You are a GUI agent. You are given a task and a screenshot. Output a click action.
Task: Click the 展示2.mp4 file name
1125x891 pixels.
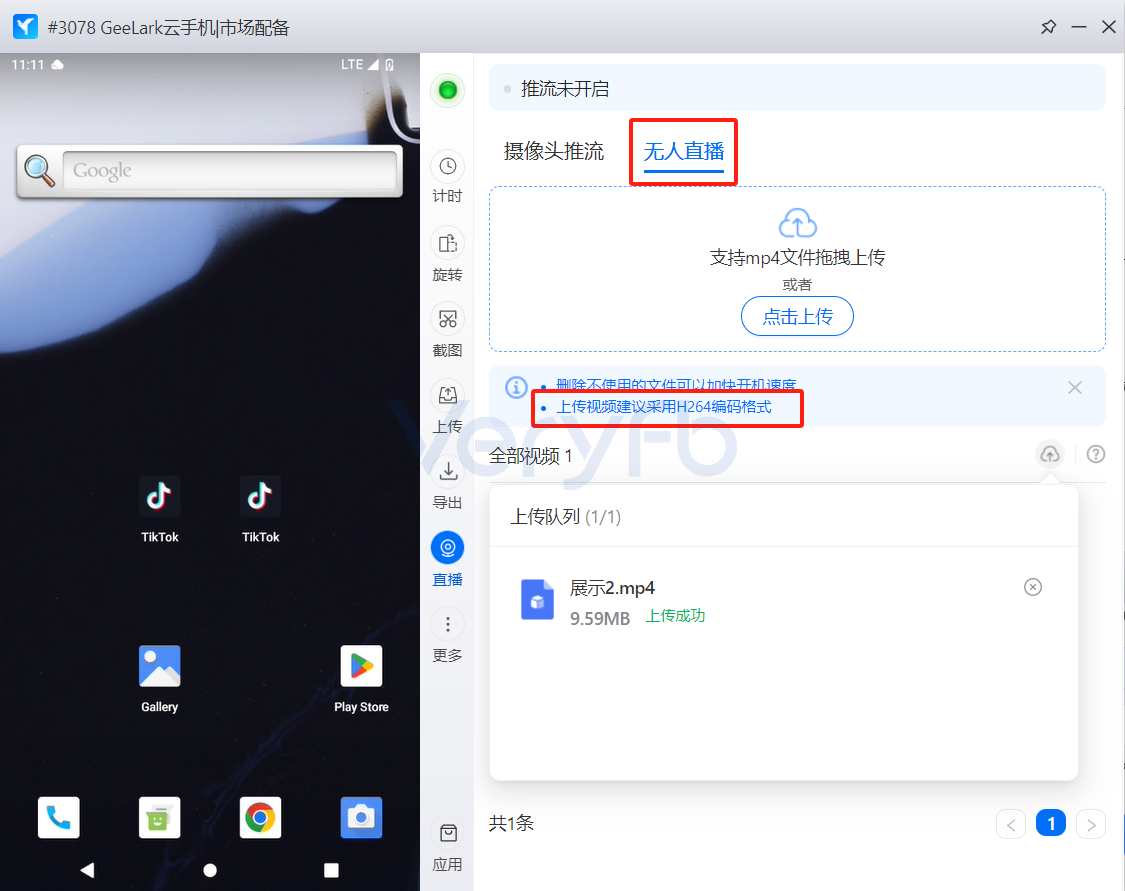tap(612, 588)
